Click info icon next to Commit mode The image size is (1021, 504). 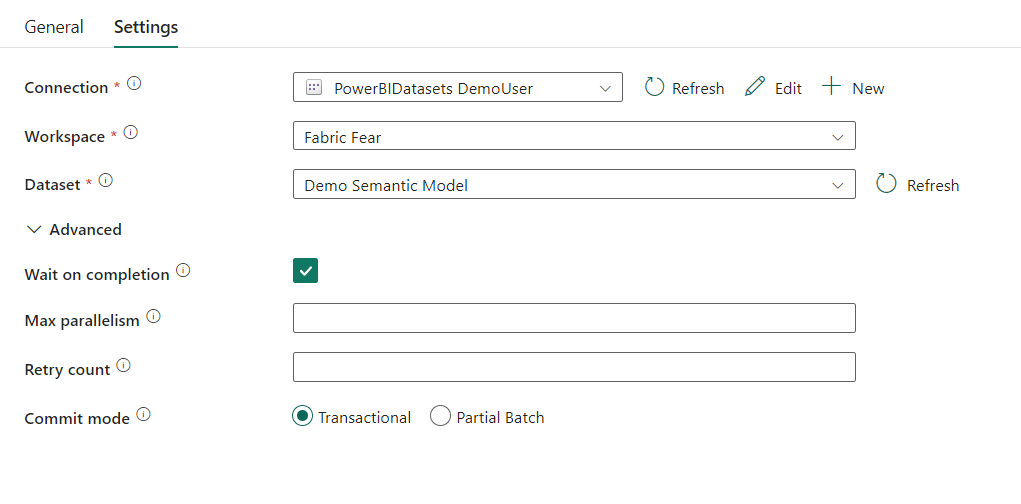(143, 414)
